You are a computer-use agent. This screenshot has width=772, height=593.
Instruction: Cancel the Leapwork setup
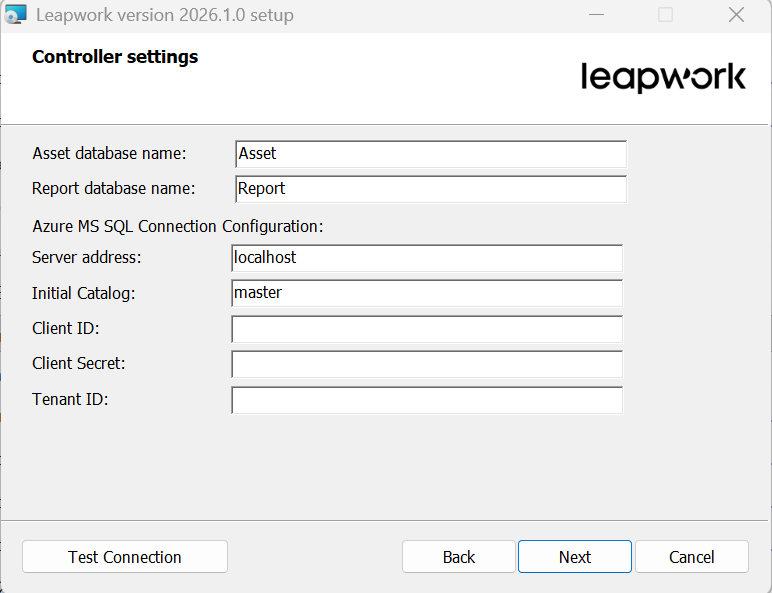pos(691,557)
